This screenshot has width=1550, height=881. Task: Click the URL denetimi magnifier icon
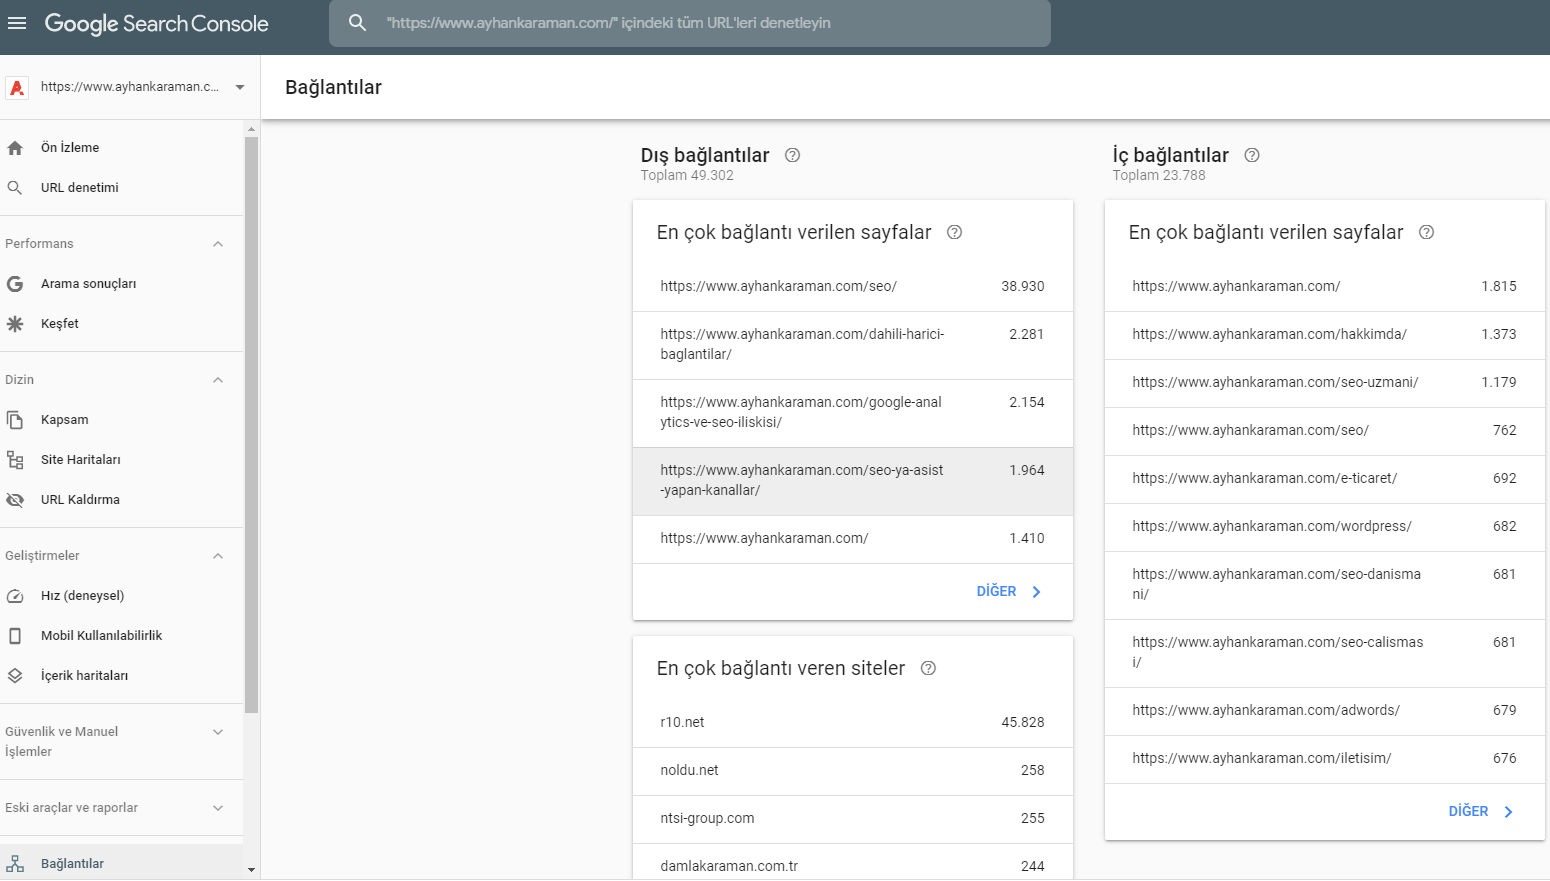point(15,188)
